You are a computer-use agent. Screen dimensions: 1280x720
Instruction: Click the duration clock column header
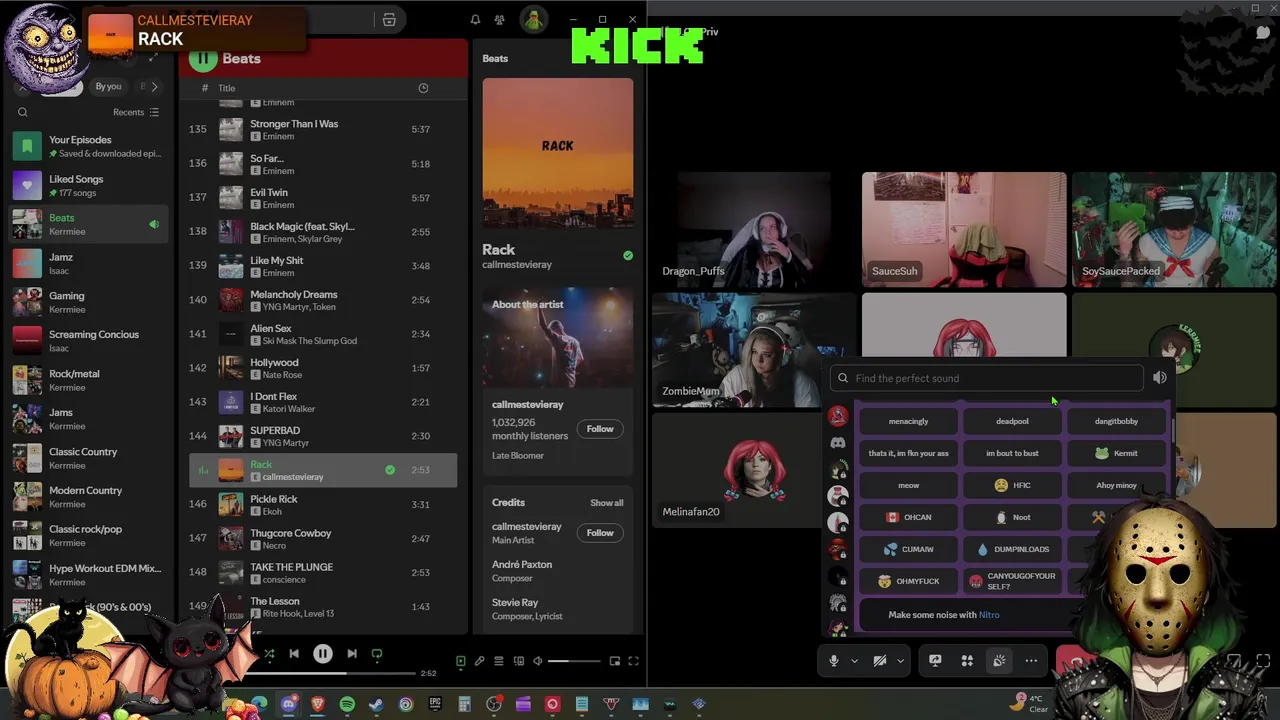(x=423, y=88)
